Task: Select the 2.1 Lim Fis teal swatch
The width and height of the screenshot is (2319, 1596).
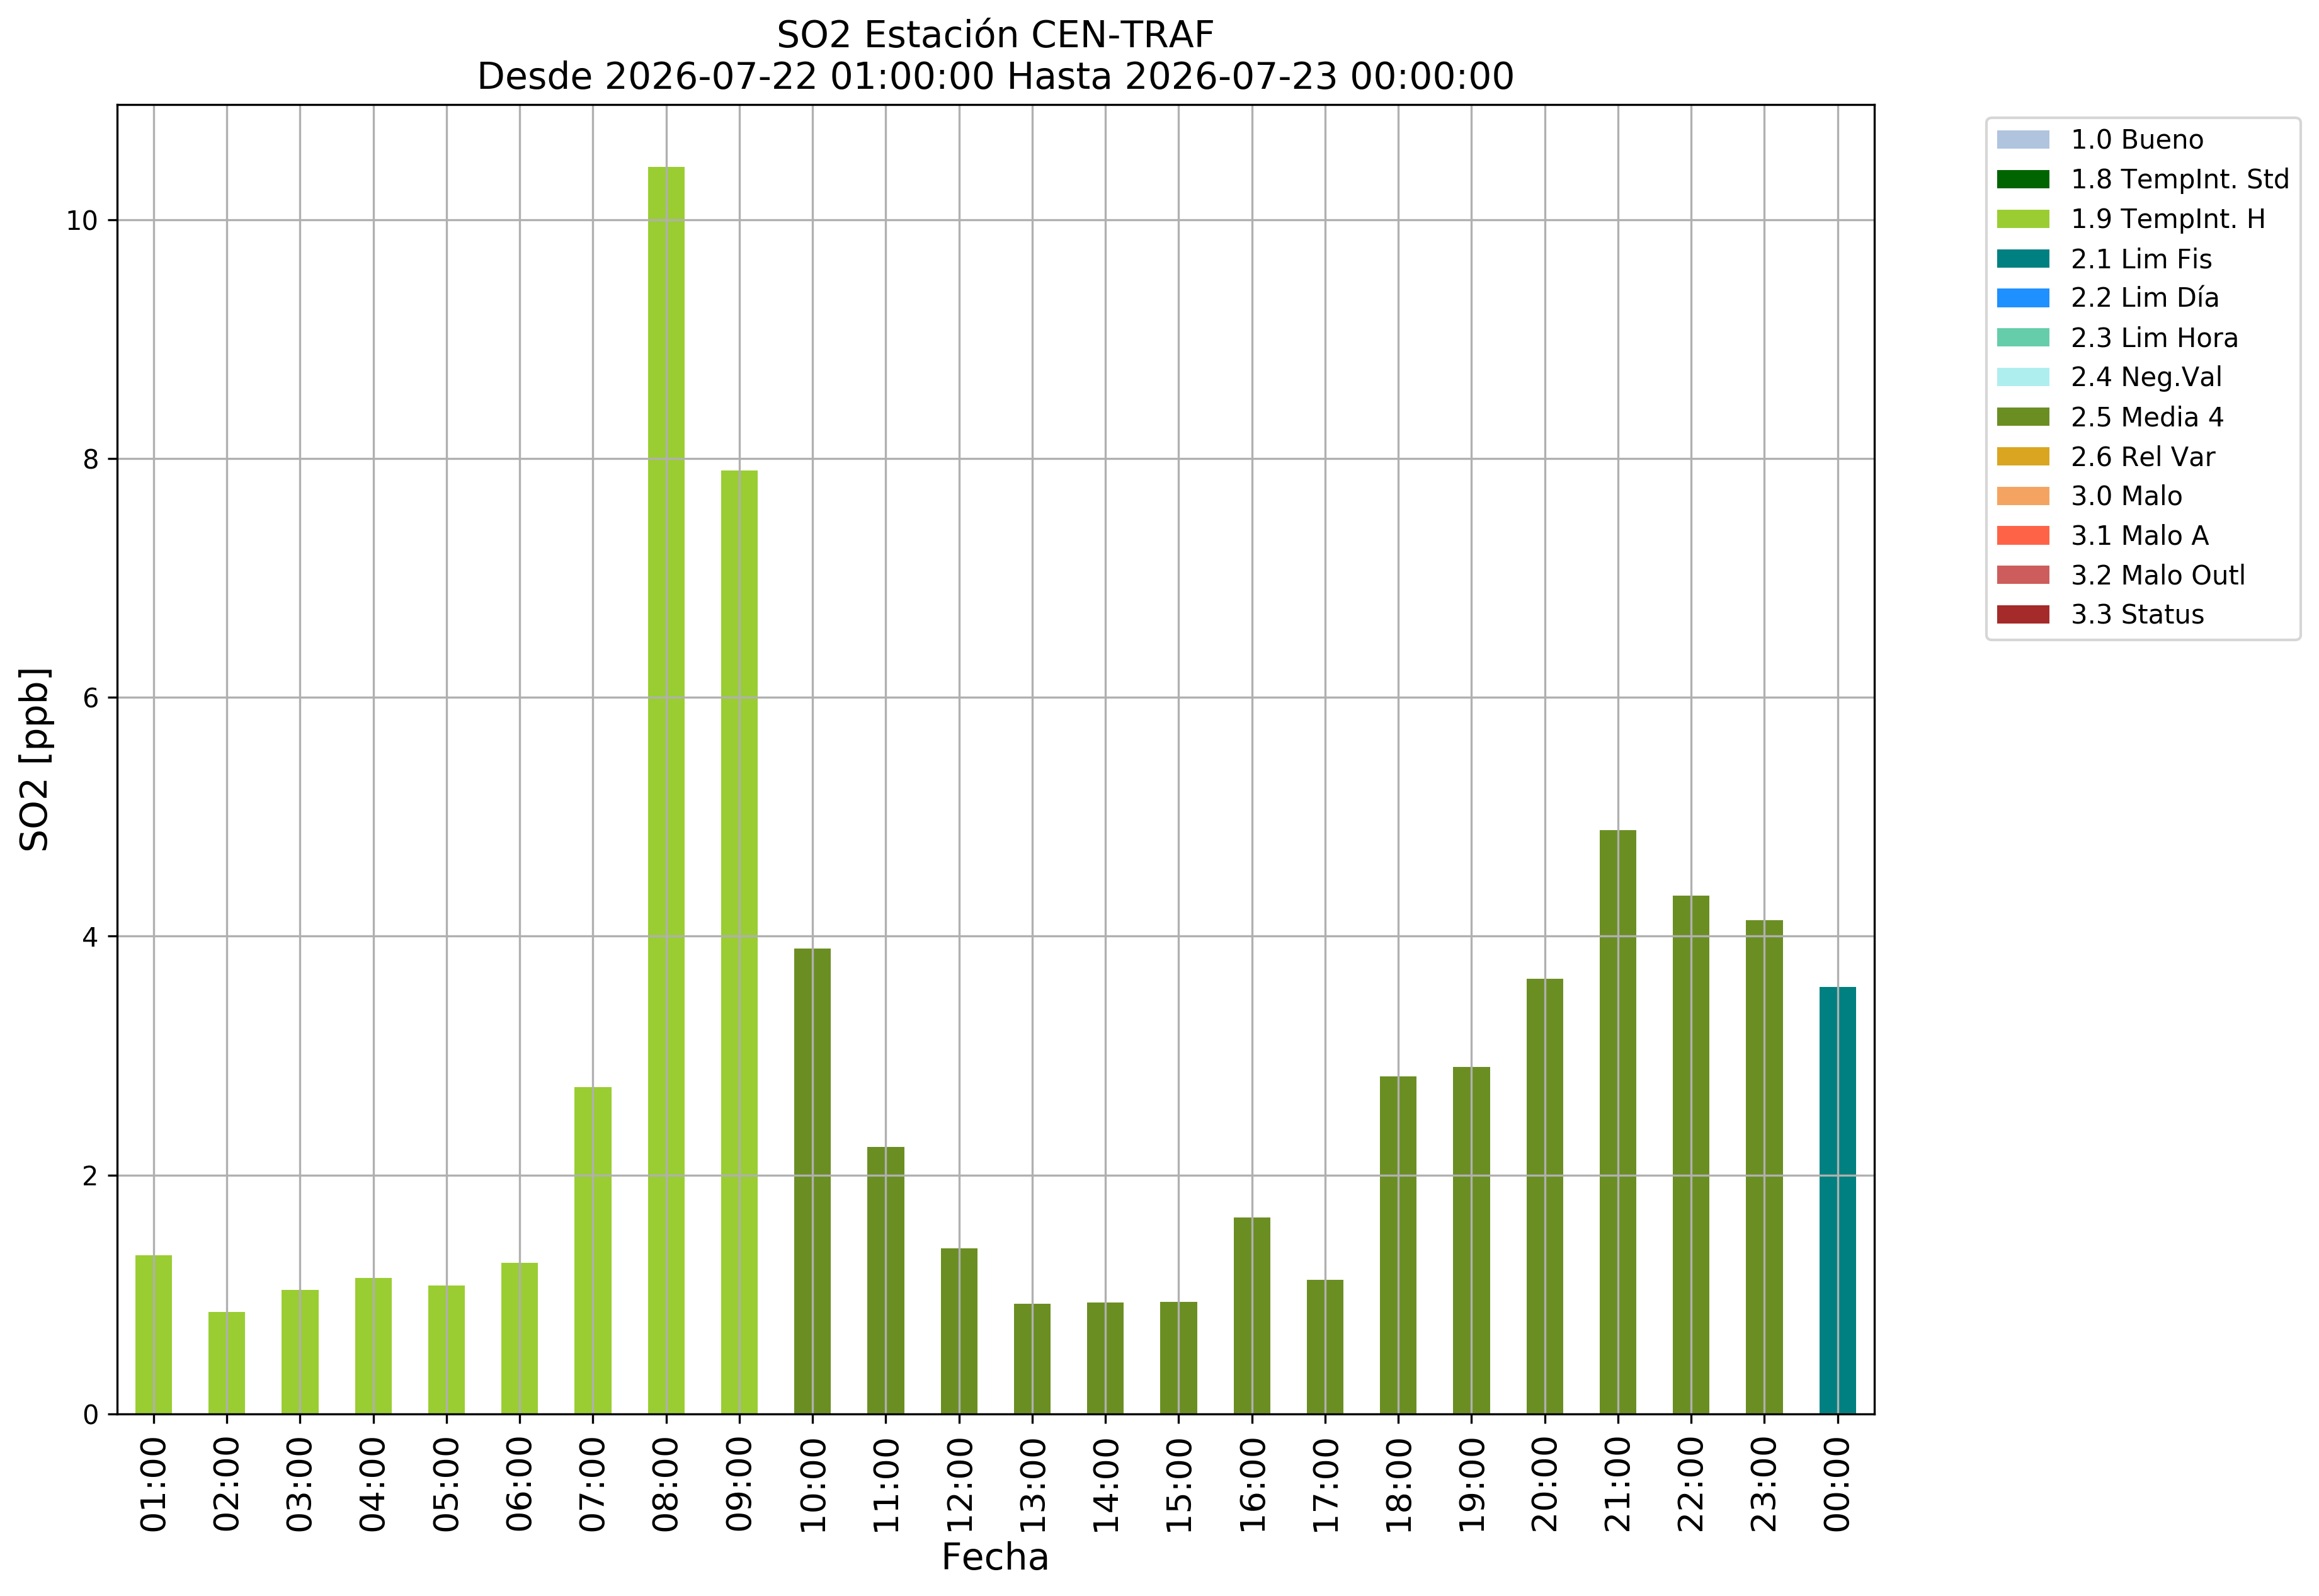Action: point(2022,259)
